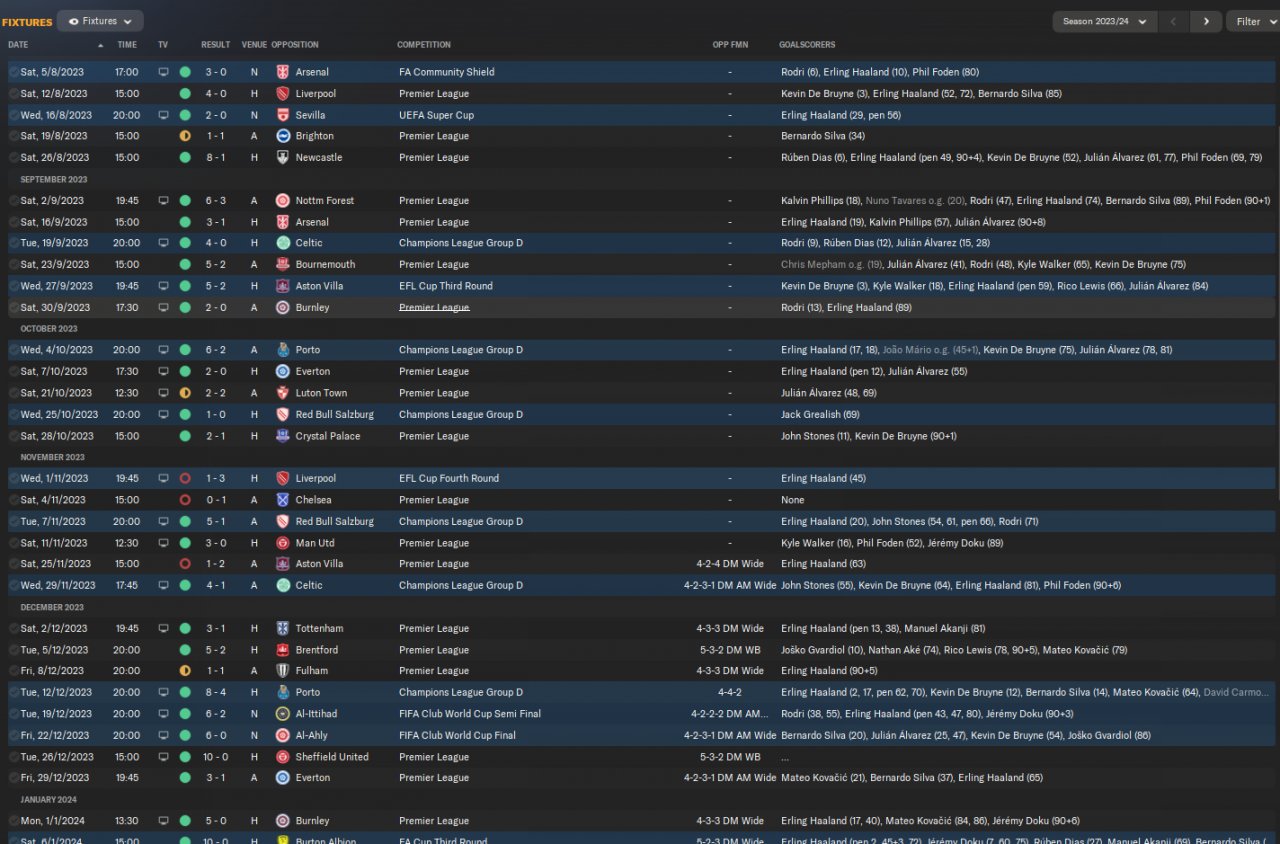1280x844 pixels.
Task: Click the Aston Villa badge on the 27/9/2023 row
Action: point(283,286)
